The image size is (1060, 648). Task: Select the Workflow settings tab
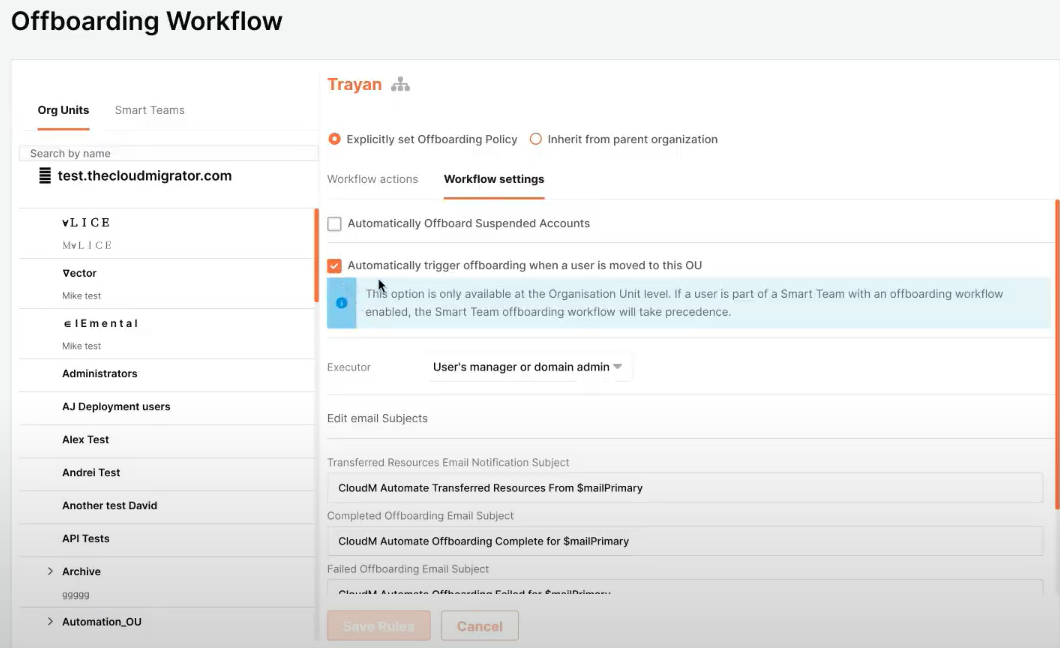point(494,179)
